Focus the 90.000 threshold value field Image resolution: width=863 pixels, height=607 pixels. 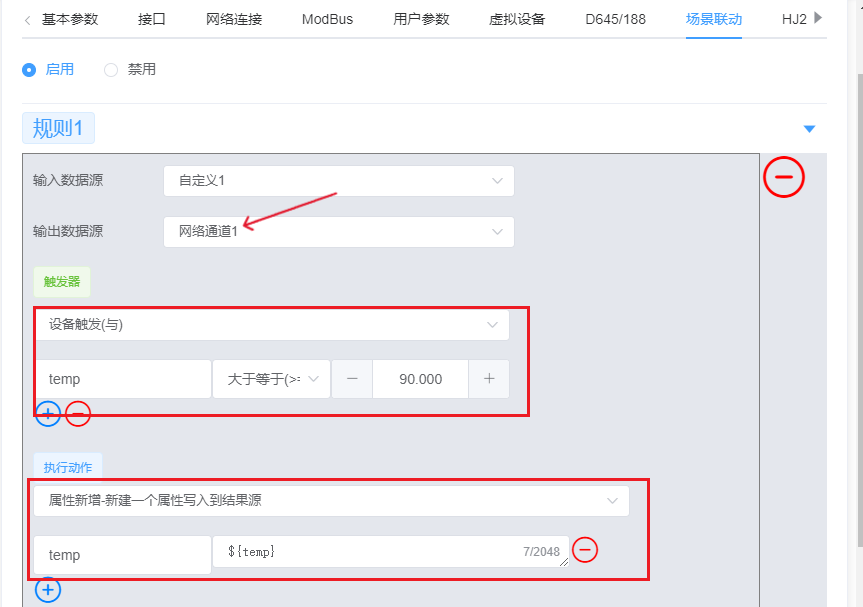click(x=420, y=379)
